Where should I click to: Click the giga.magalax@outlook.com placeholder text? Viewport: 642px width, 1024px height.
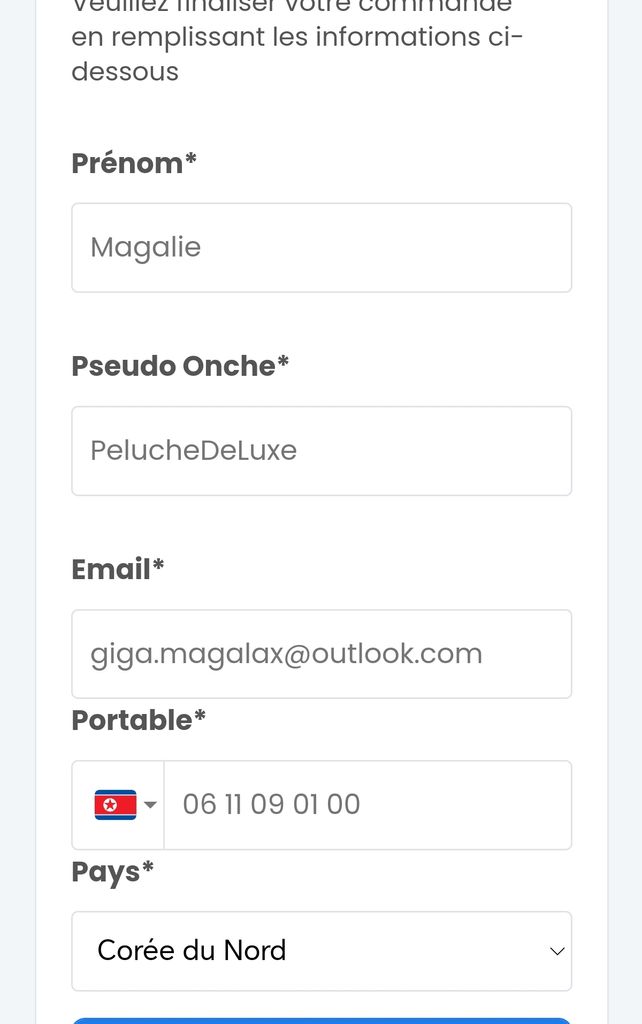coord(286,654)
